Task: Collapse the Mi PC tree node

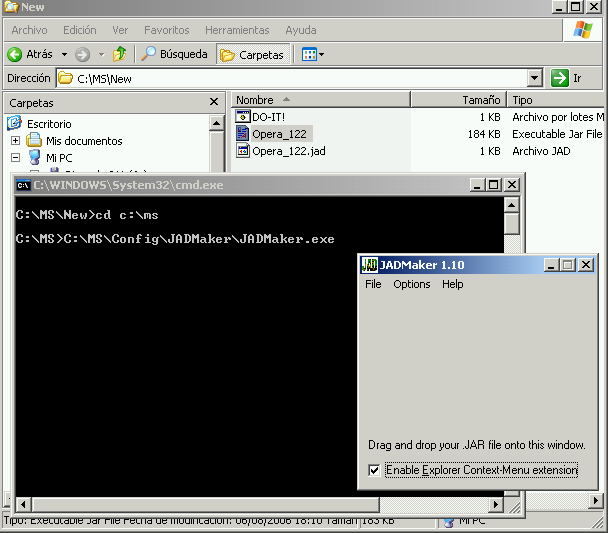Action: (16, 158)
